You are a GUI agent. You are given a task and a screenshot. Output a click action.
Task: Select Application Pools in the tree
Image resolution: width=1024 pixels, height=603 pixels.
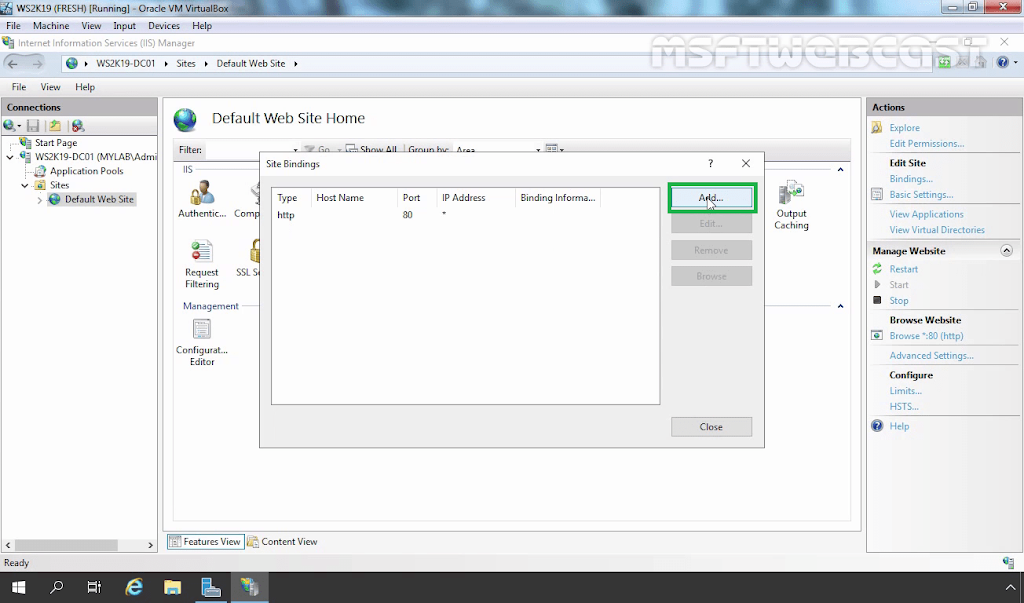(86, 171)
